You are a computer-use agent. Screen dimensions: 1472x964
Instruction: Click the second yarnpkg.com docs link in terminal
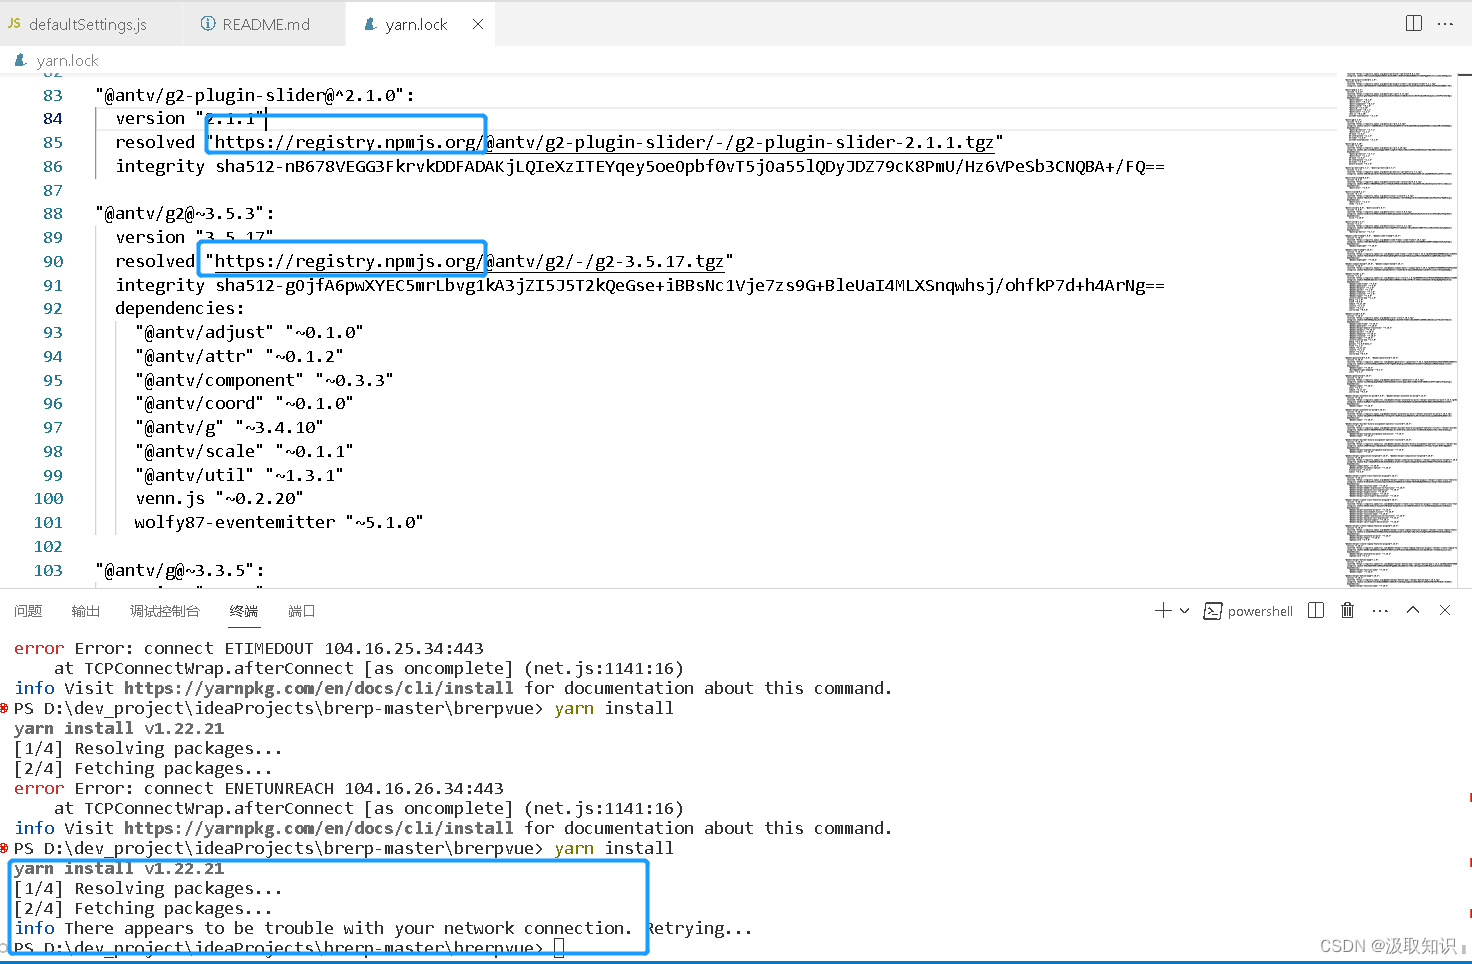click(x=319, y=828)
